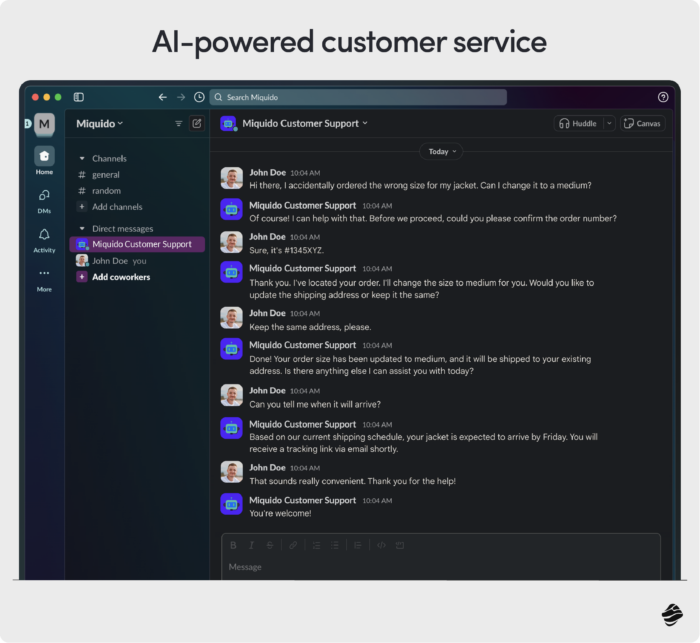700x643 pixels.
Task: Click the blockquote icon
Action: pos(358,545)
